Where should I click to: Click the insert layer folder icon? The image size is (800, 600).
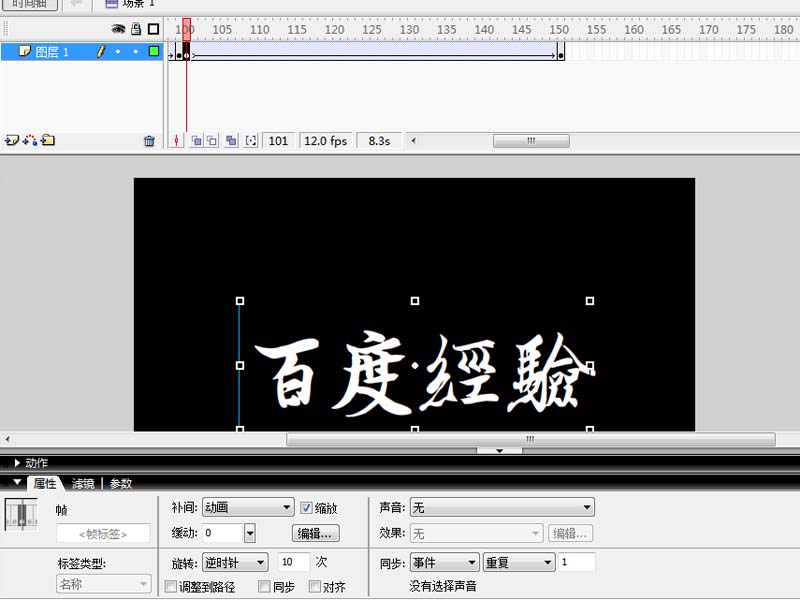(x=48, y=140)
